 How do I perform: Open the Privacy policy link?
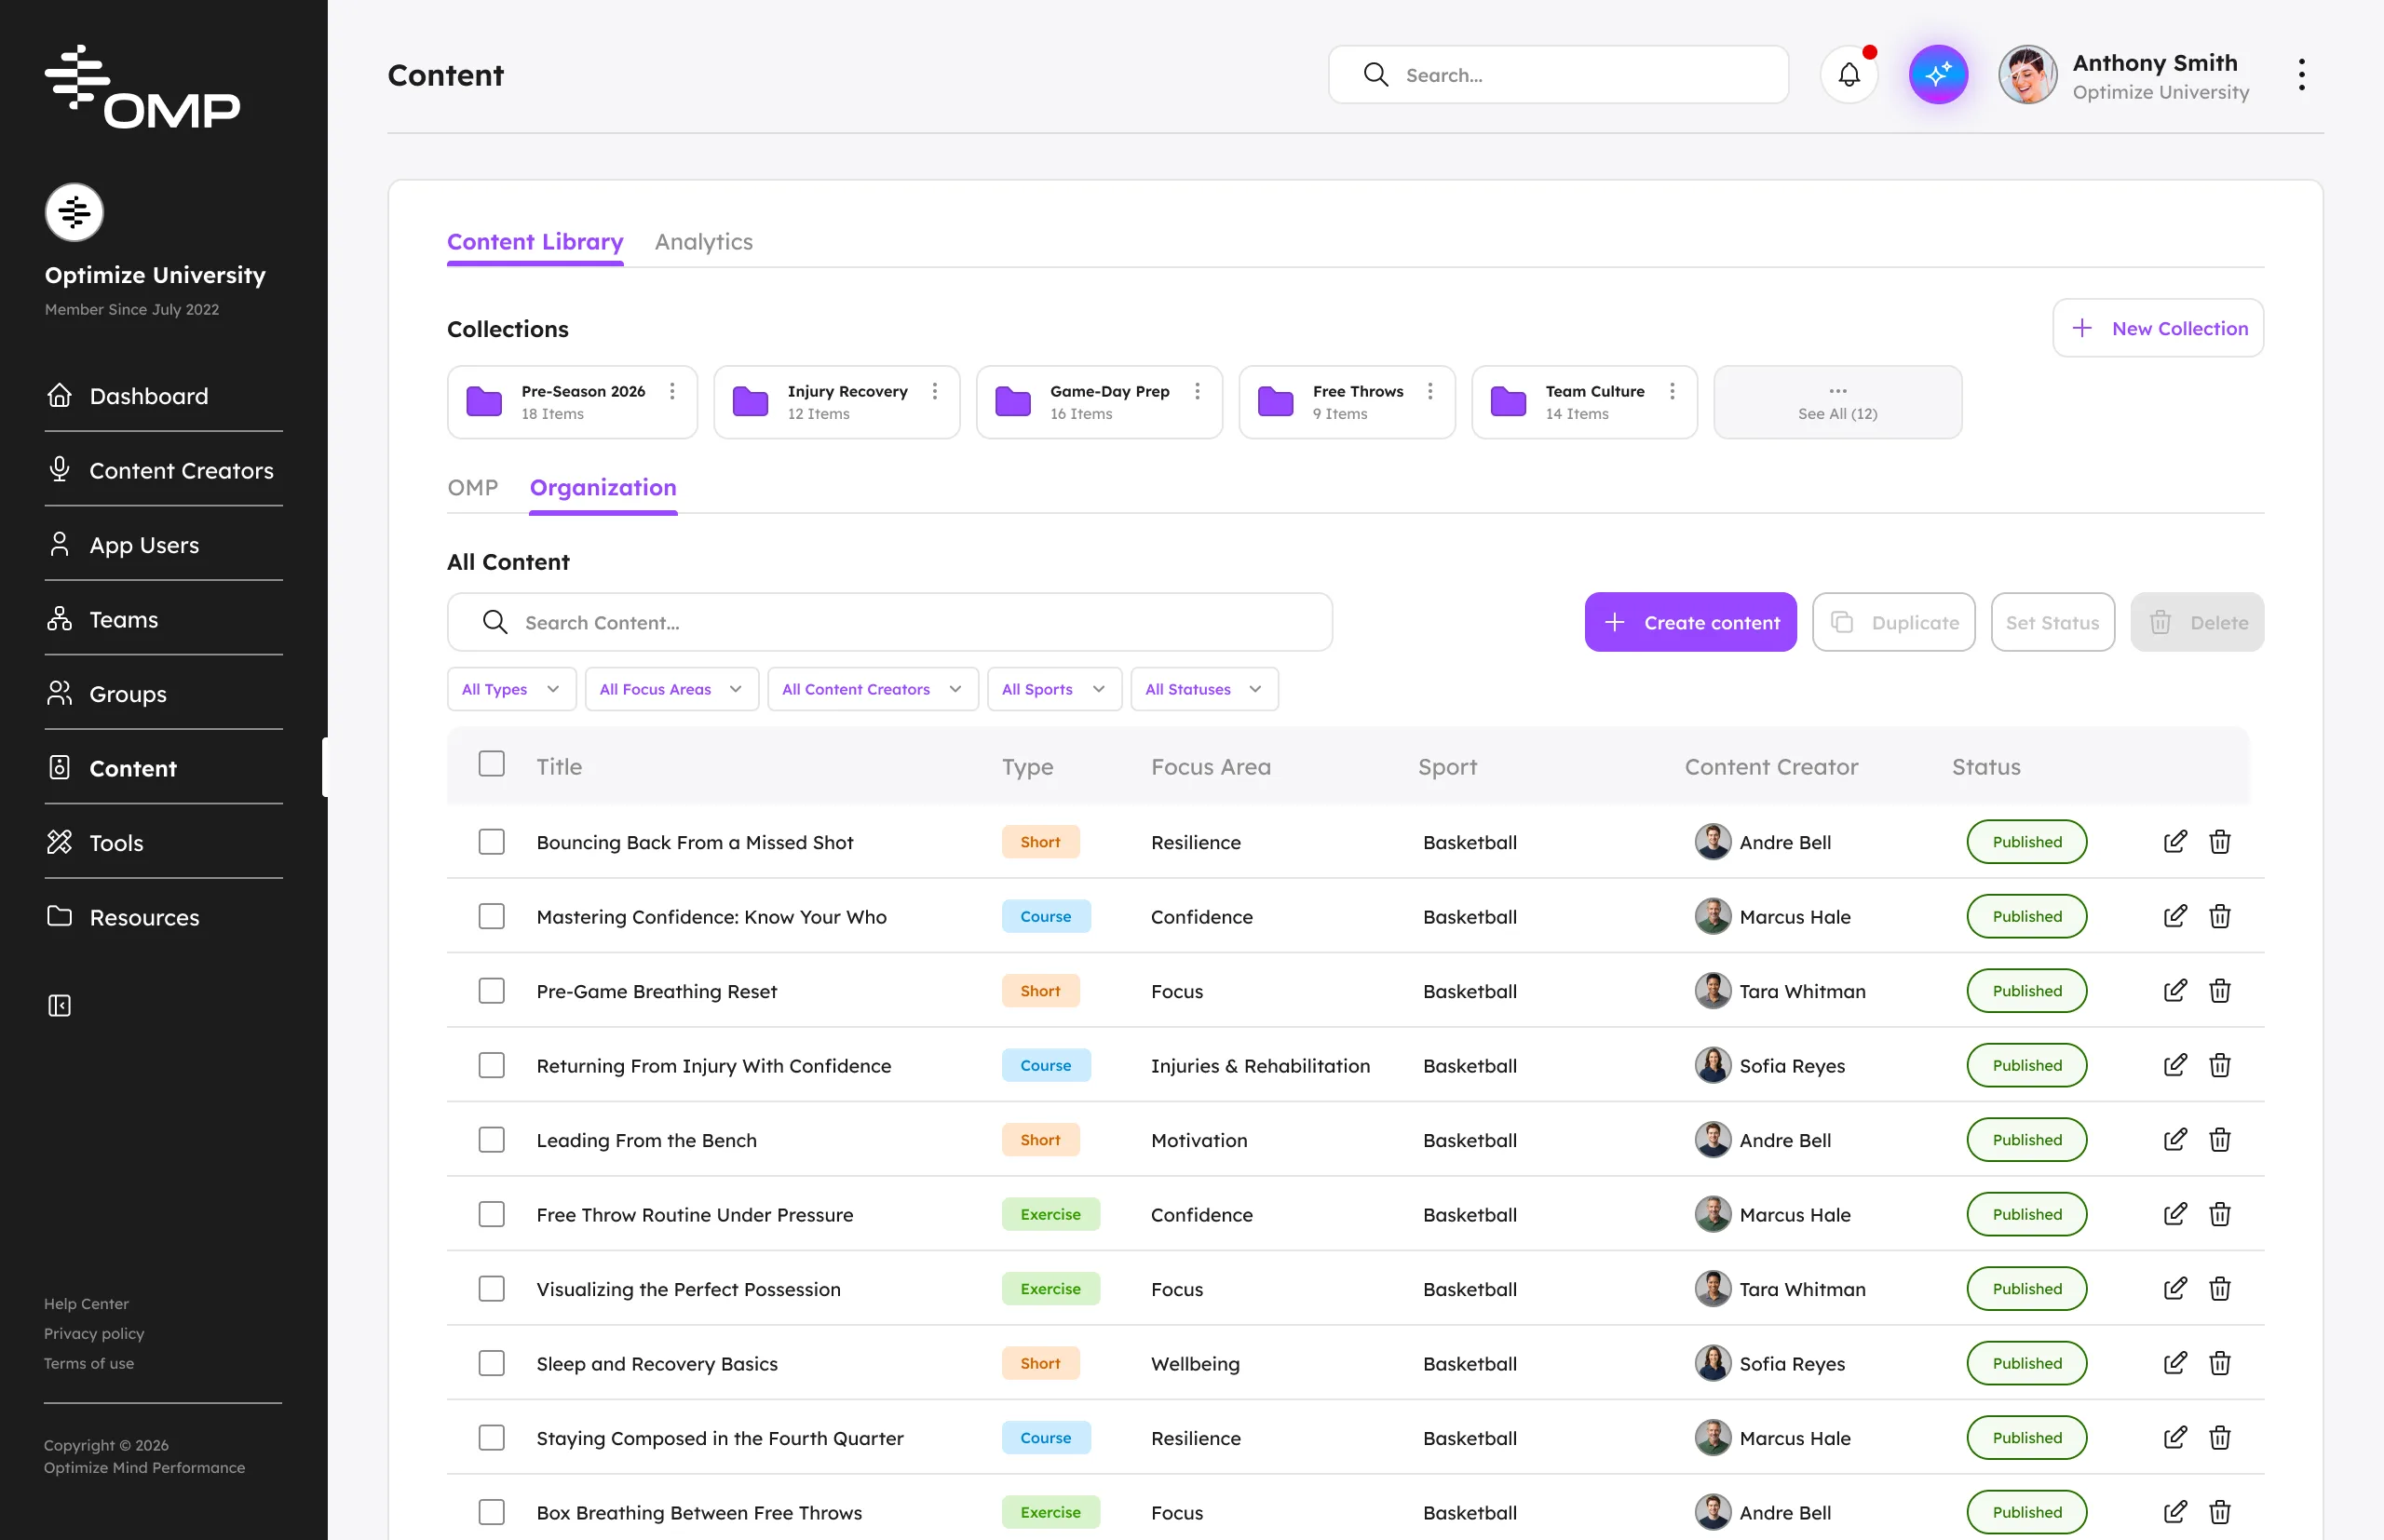click(x=94, y=1333)
